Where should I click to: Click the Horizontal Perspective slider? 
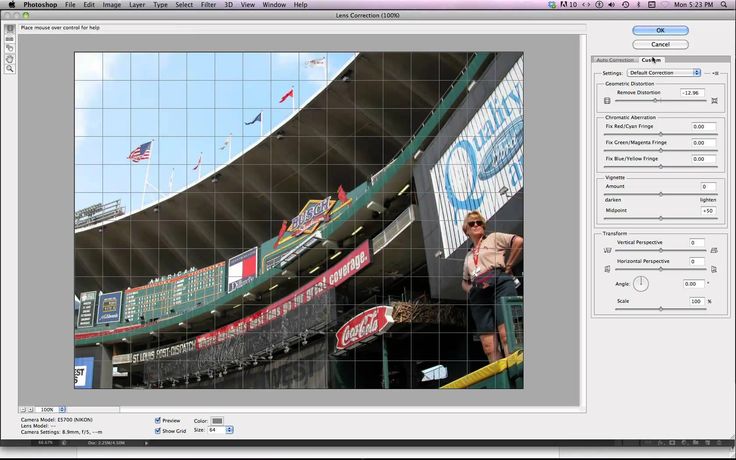[661, 269]
